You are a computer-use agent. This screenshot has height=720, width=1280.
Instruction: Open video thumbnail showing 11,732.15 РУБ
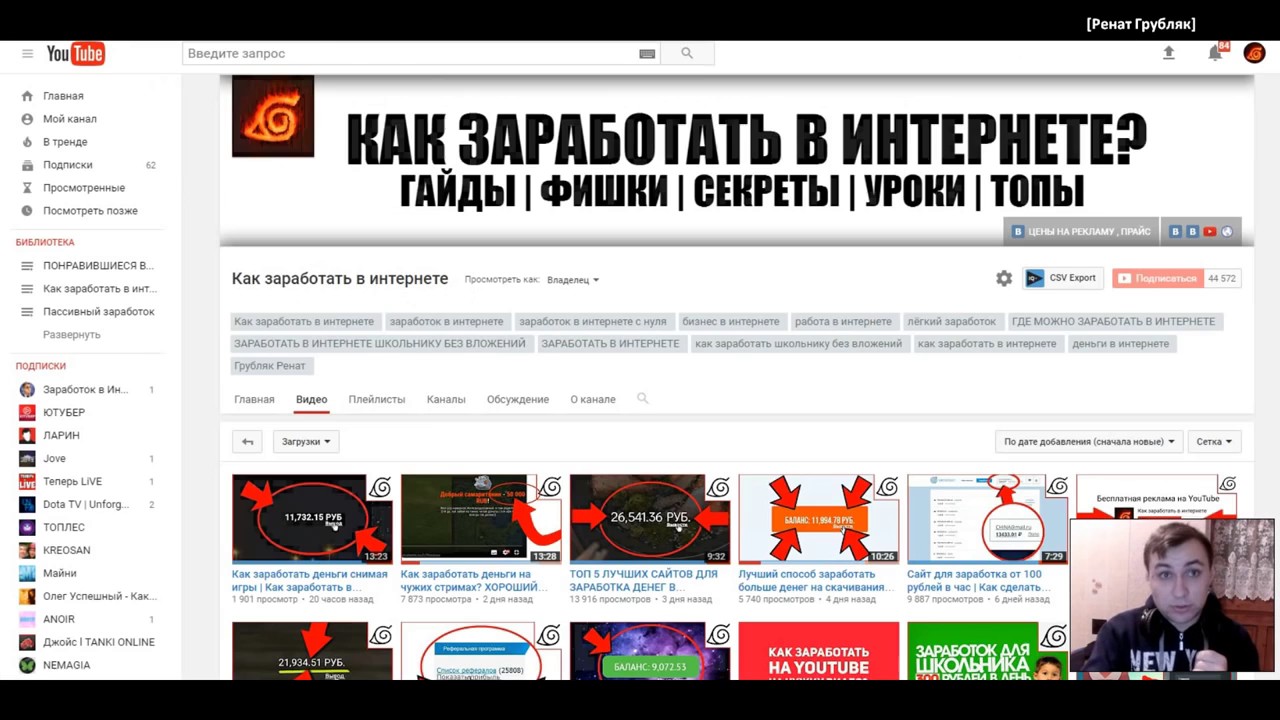point(312,519)
